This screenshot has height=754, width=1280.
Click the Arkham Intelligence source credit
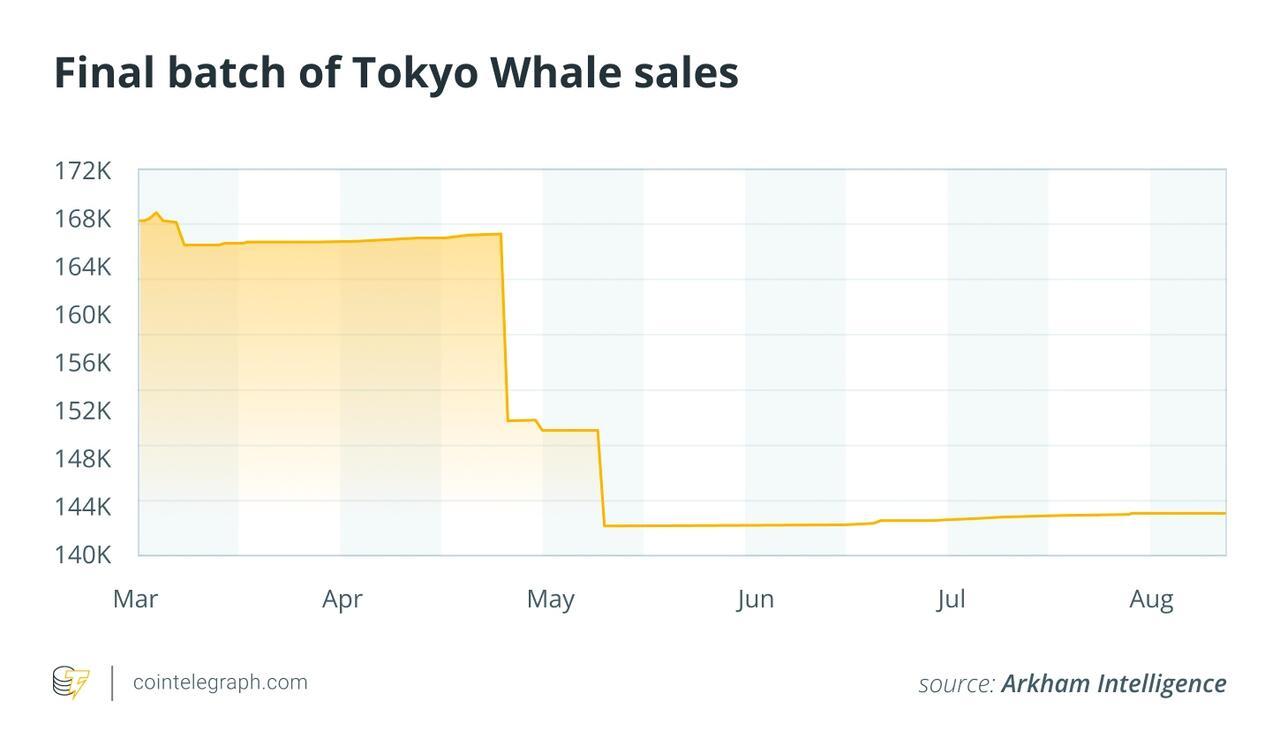point(1112,684)
